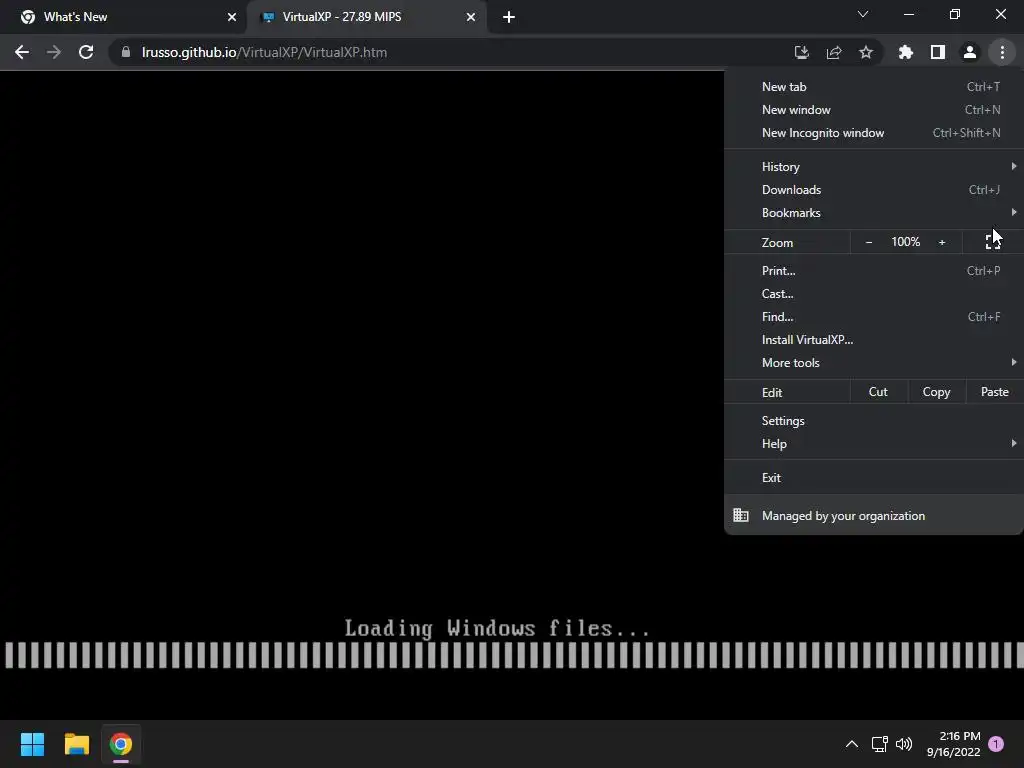Toggle the side panel icon
The width and height of the screenshot is (1024, 768).
(937, 52)
